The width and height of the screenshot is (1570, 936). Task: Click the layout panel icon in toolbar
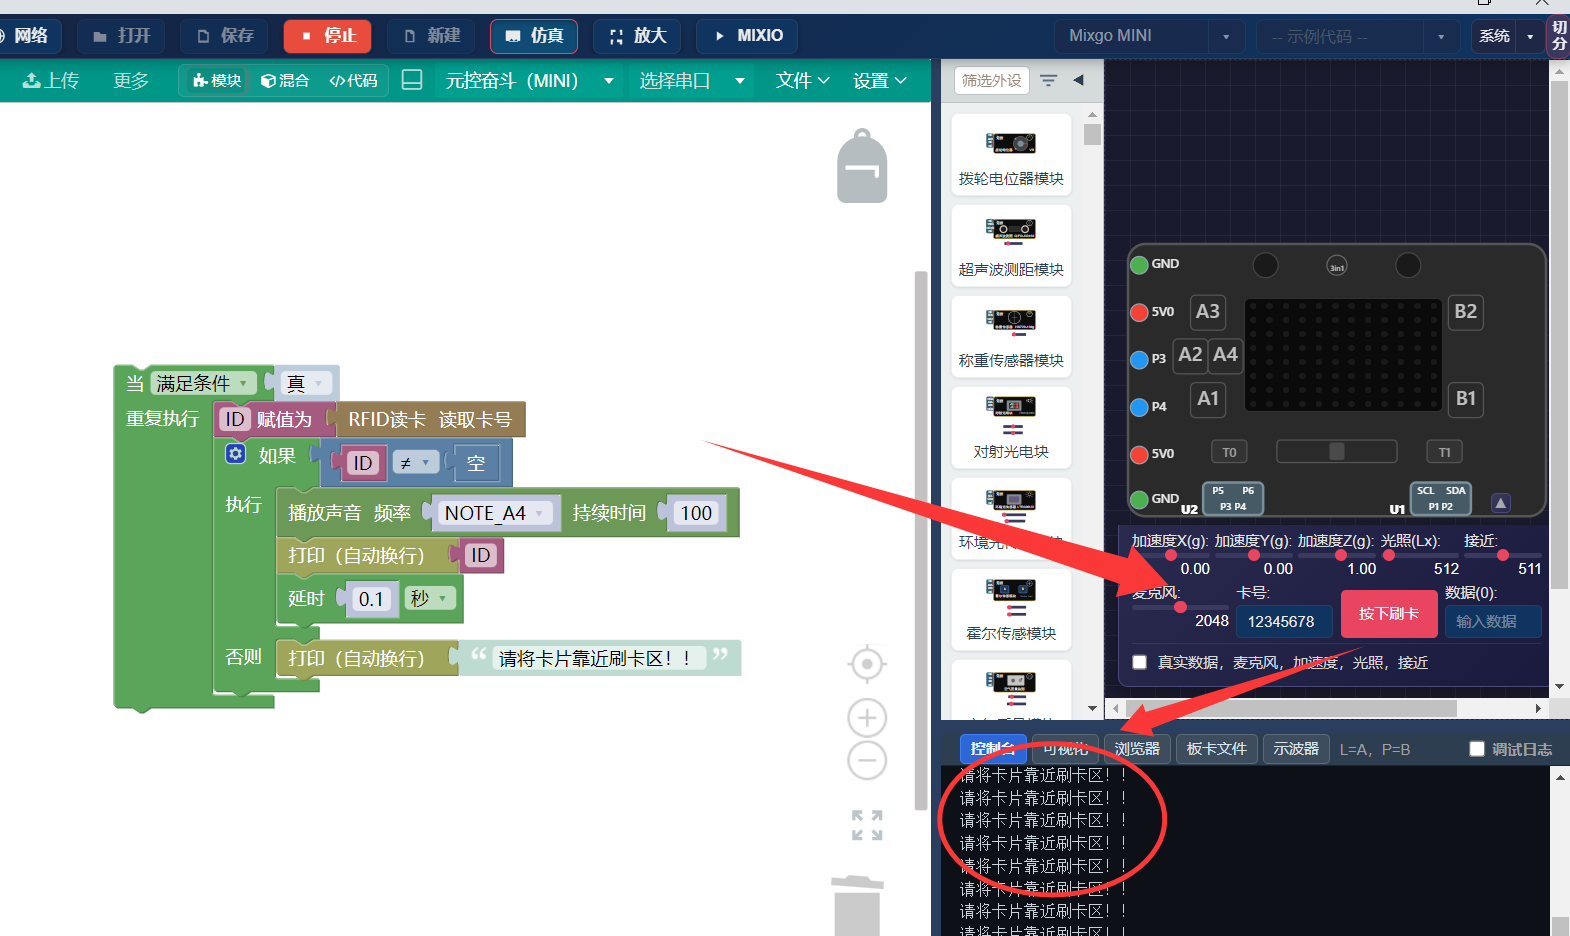pos(412,80)
